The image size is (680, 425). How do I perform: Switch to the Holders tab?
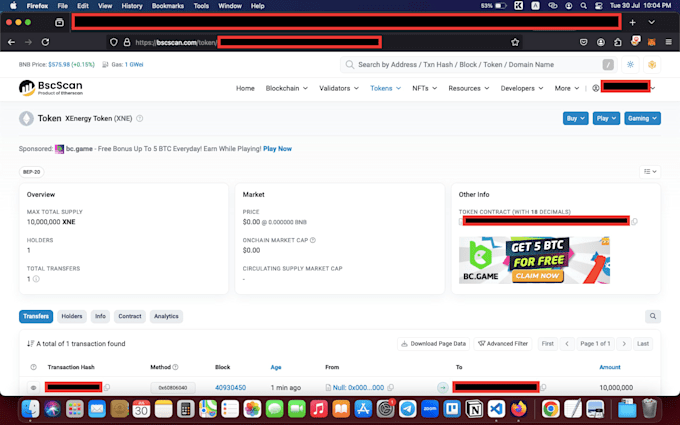click(72, 316)
